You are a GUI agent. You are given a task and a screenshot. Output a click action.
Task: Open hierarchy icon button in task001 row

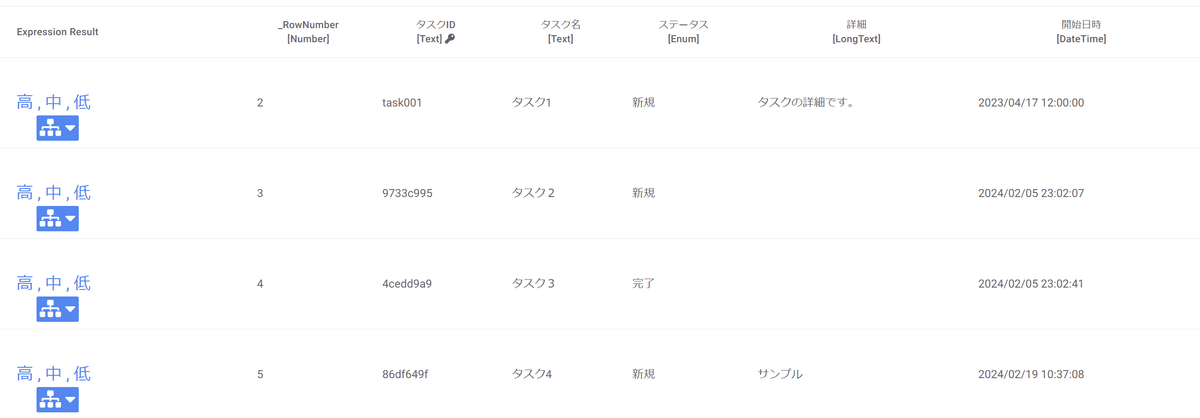pyautogui.click(x=57, y=128)
